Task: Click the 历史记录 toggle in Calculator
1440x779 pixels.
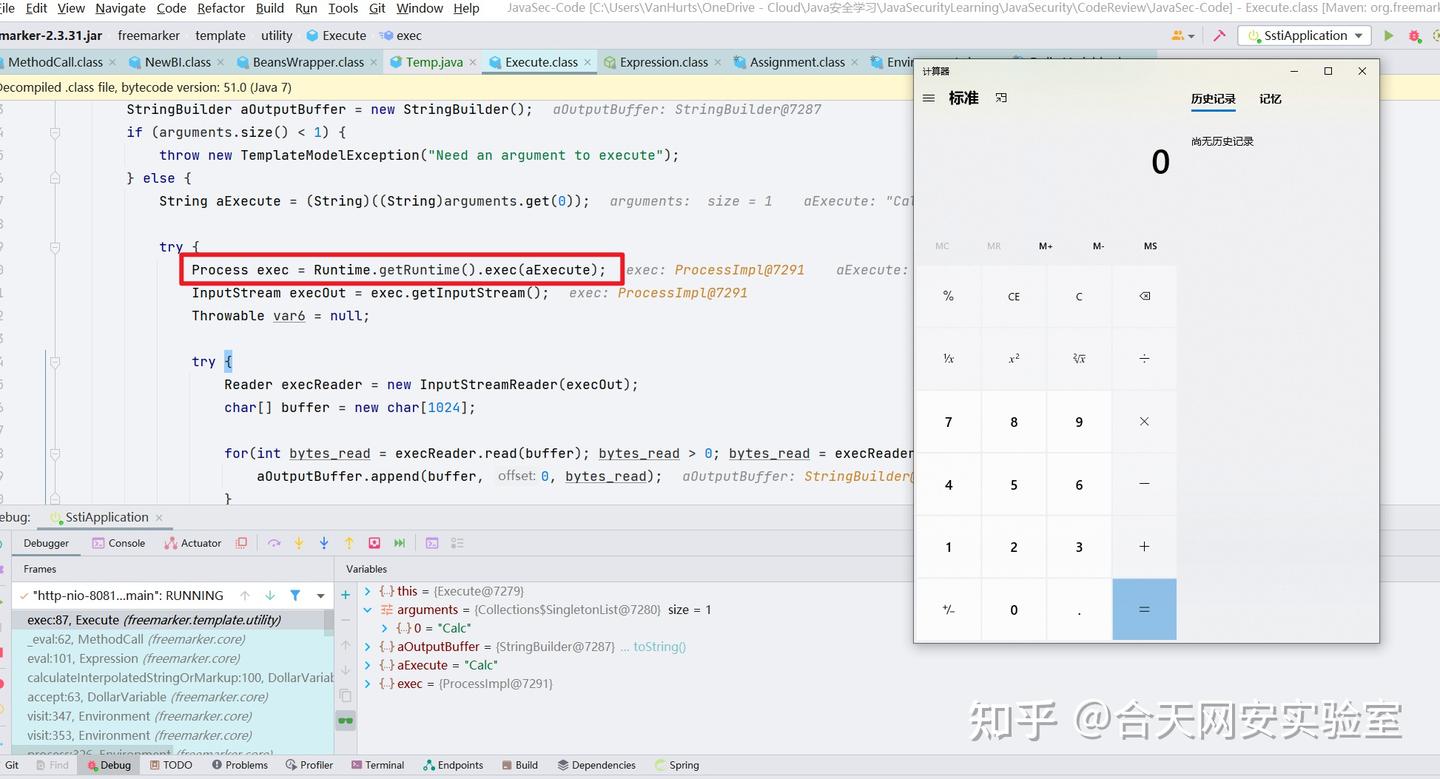Action: tap(1213, 99)
